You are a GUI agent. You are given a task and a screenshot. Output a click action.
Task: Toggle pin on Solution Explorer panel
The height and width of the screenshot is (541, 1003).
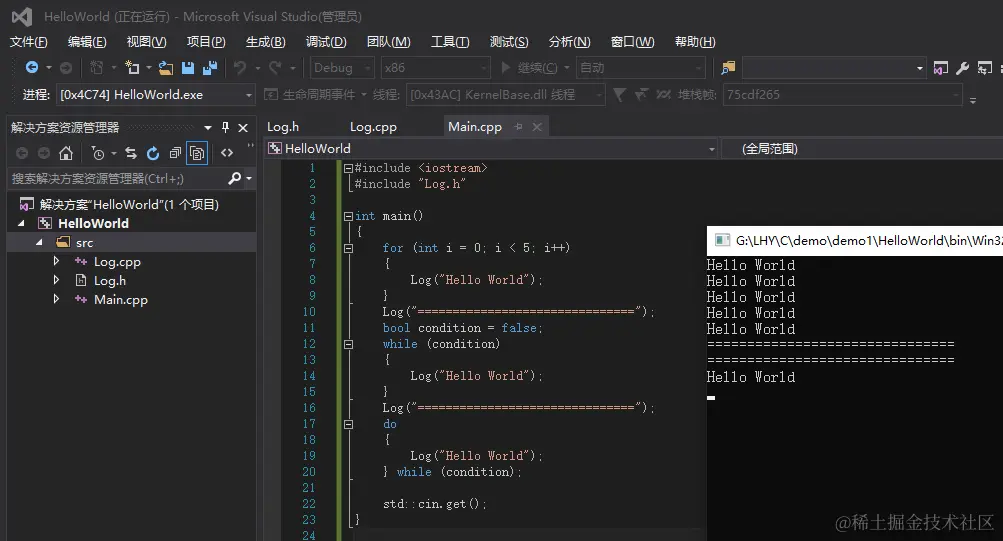226,128
